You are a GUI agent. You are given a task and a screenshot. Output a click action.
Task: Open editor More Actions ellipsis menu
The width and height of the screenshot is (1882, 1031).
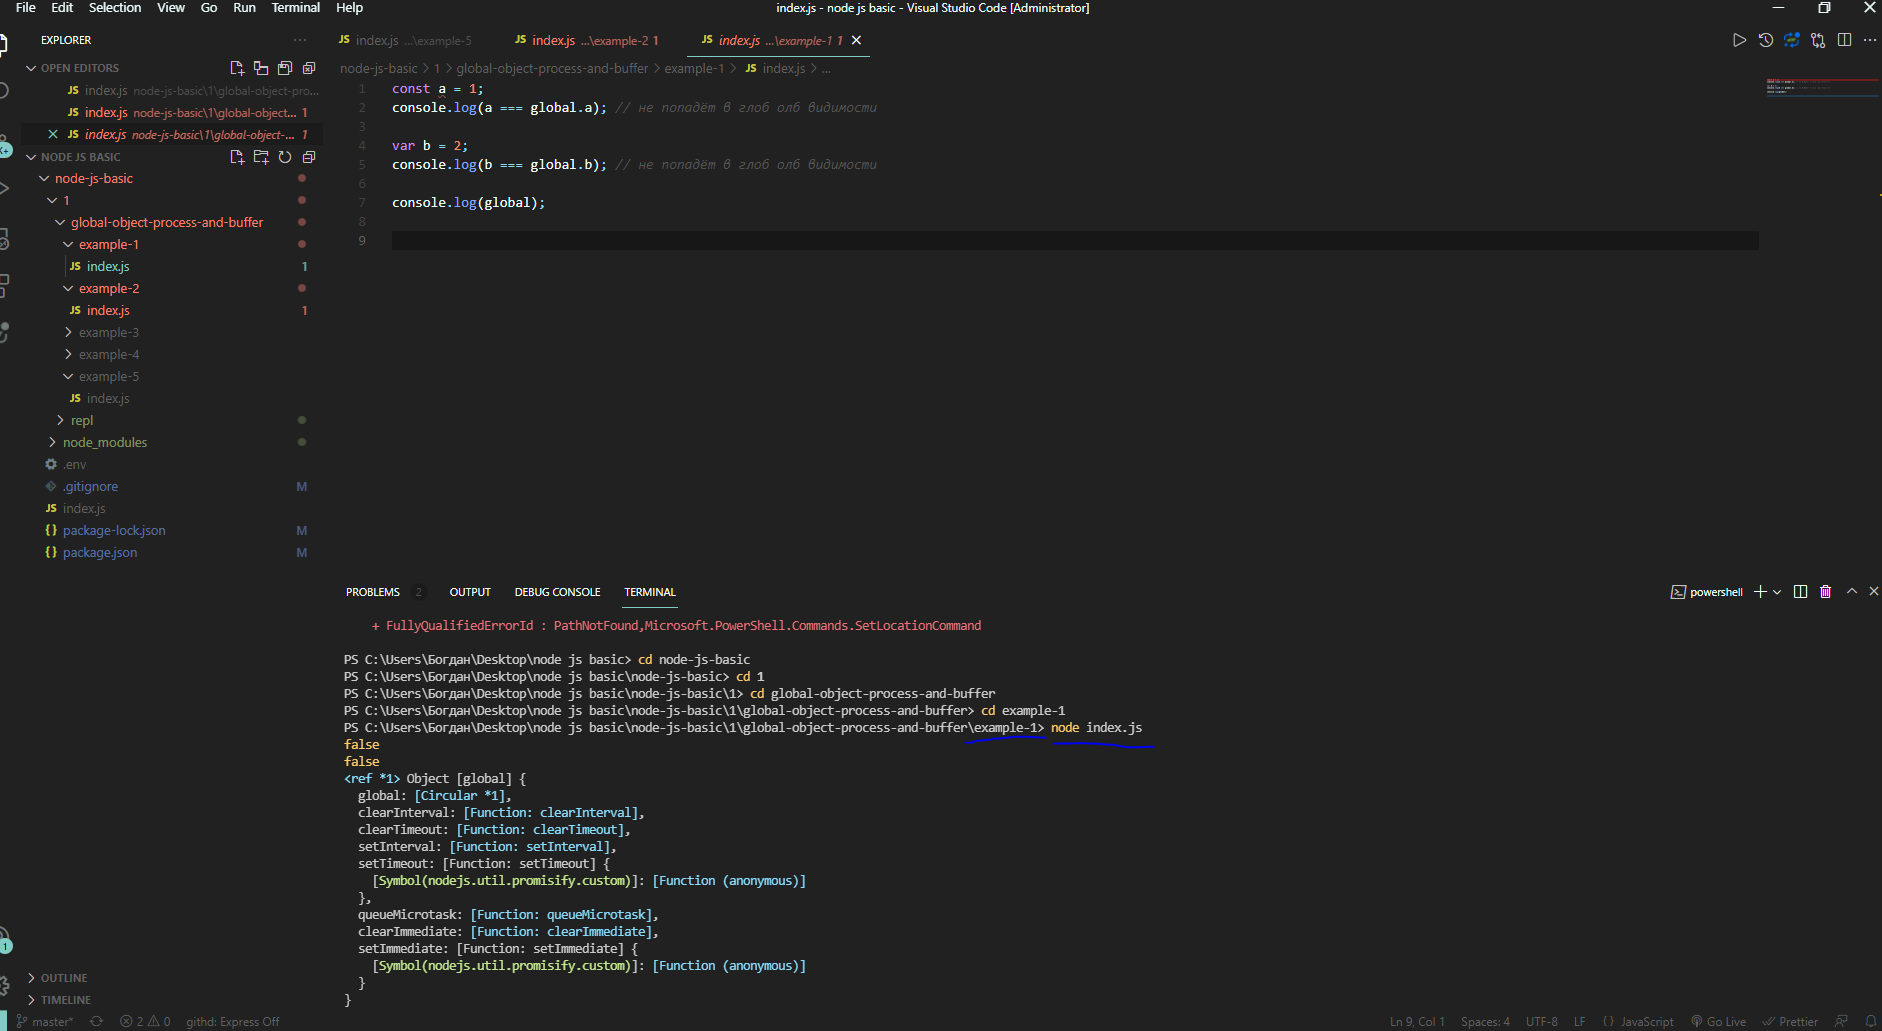pos(1870,40)
